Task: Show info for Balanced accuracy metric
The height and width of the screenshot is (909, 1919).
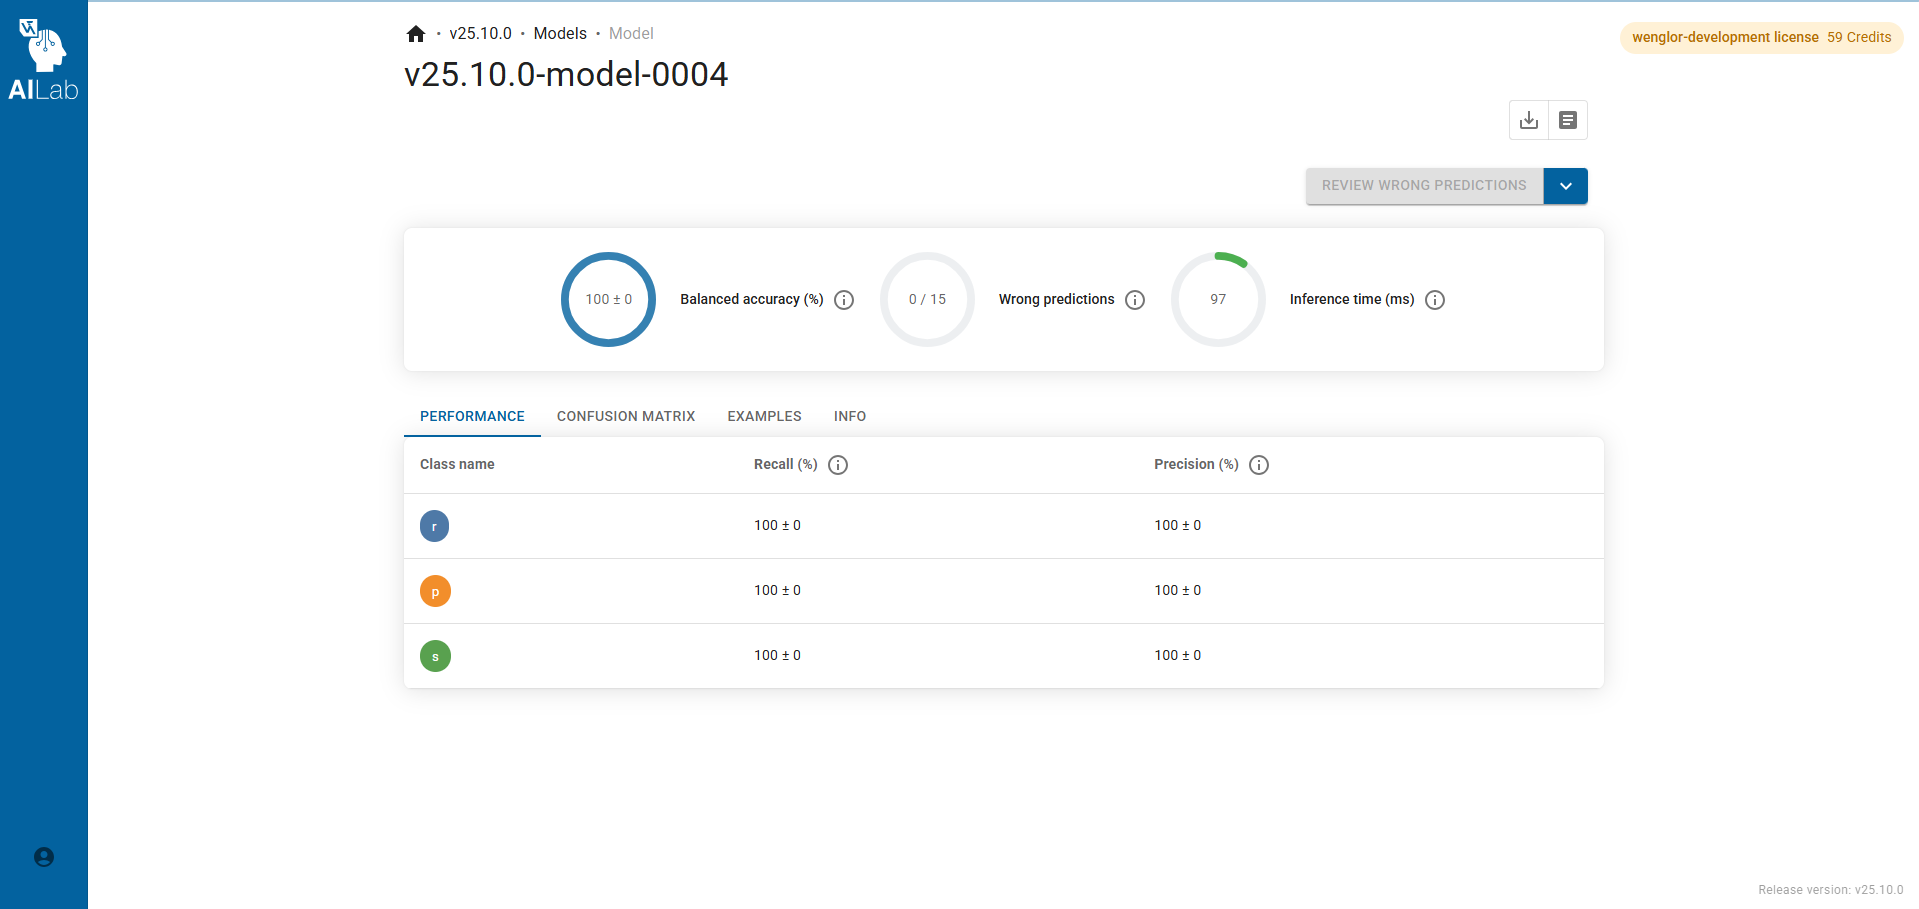Action: coord(844,300)
